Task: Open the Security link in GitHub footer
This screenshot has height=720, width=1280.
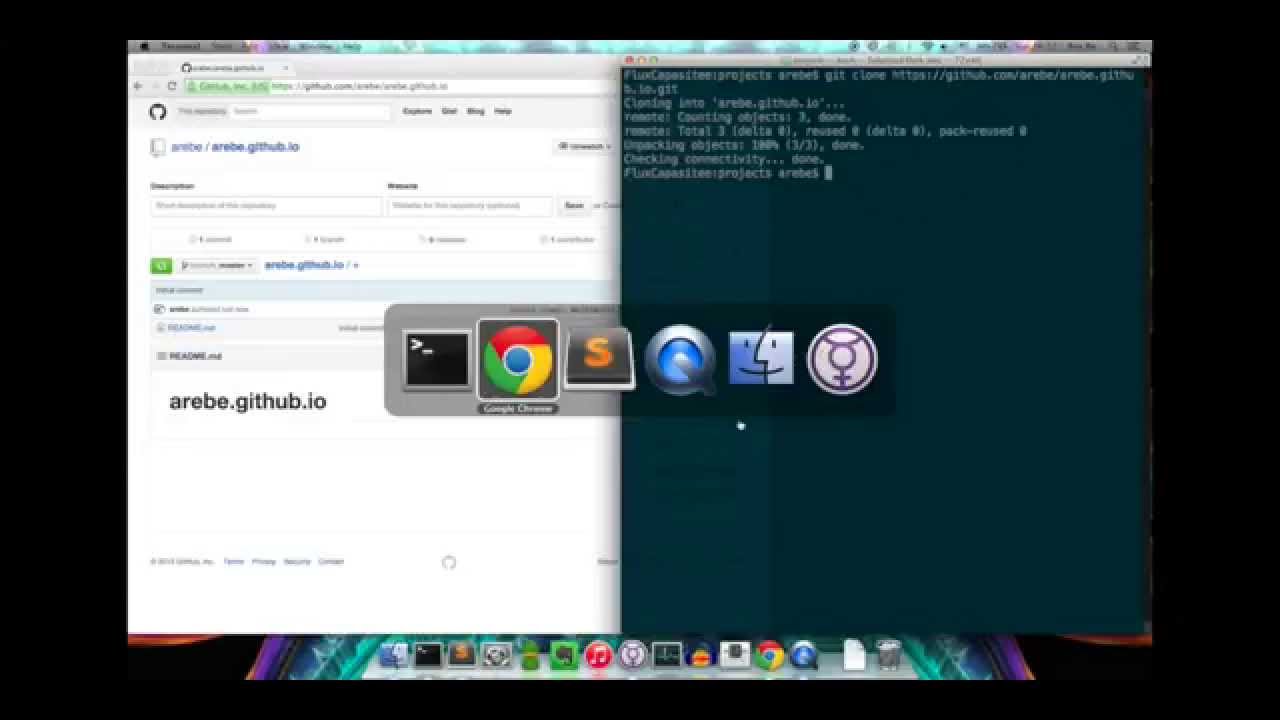Action: pyautogui.click(x=297, y=562)
